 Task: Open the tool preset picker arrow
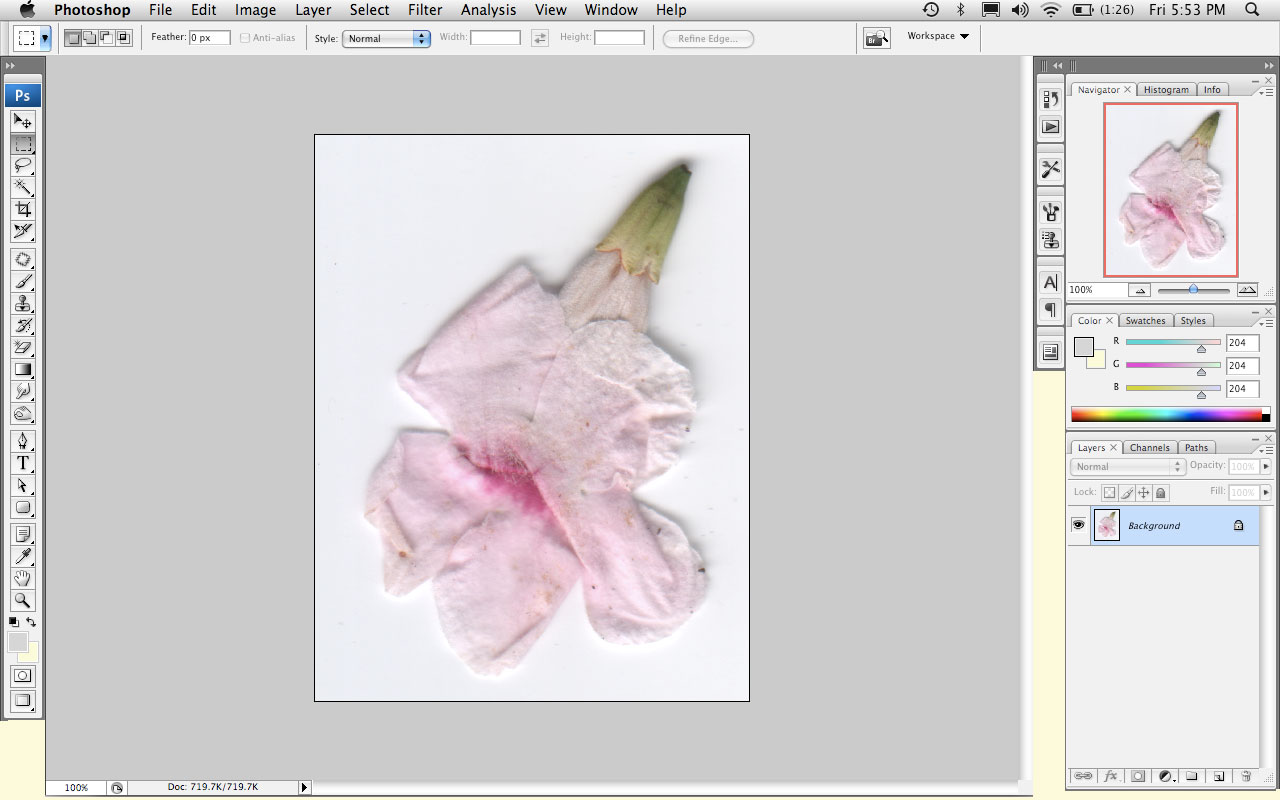[45, 38]
